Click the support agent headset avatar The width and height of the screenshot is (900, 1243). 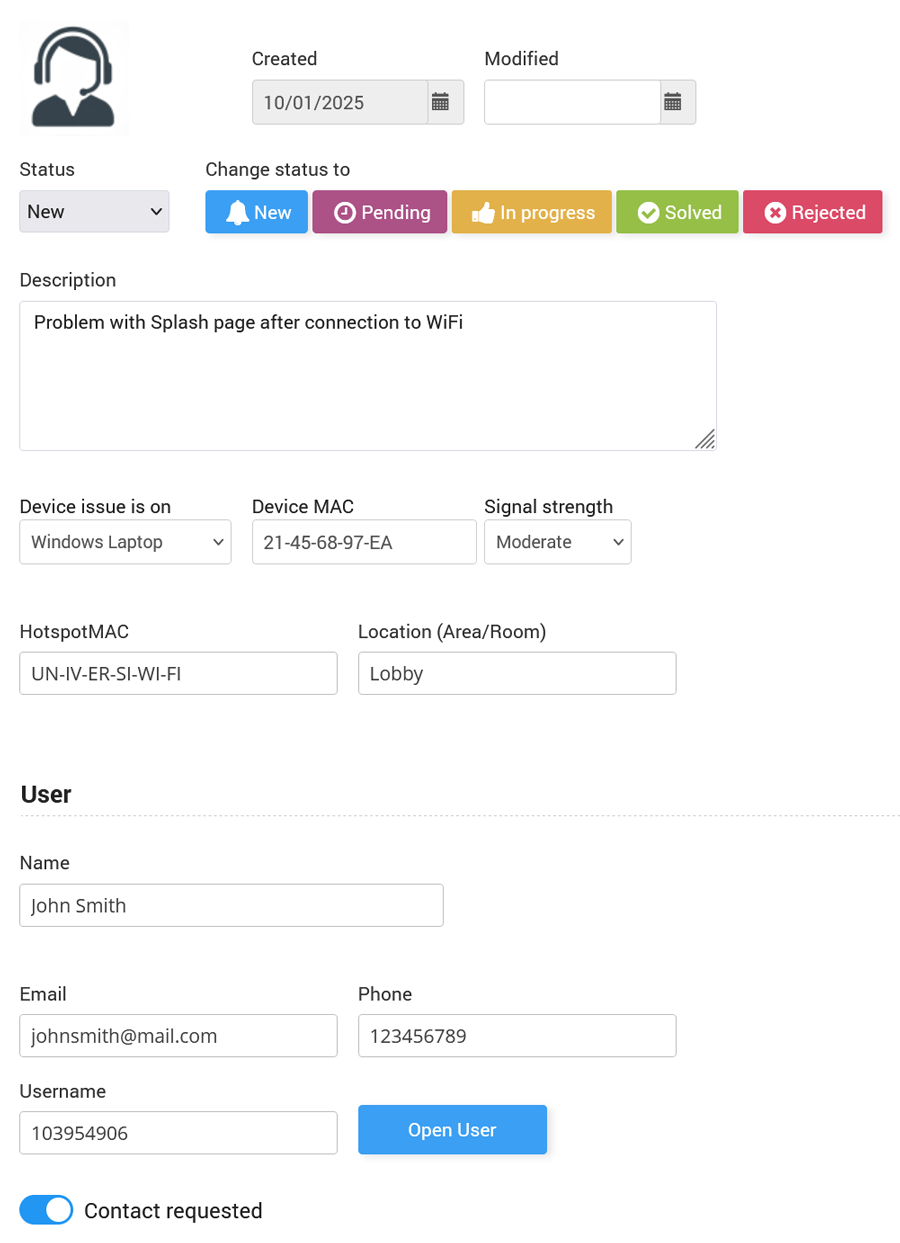(73, 77)
